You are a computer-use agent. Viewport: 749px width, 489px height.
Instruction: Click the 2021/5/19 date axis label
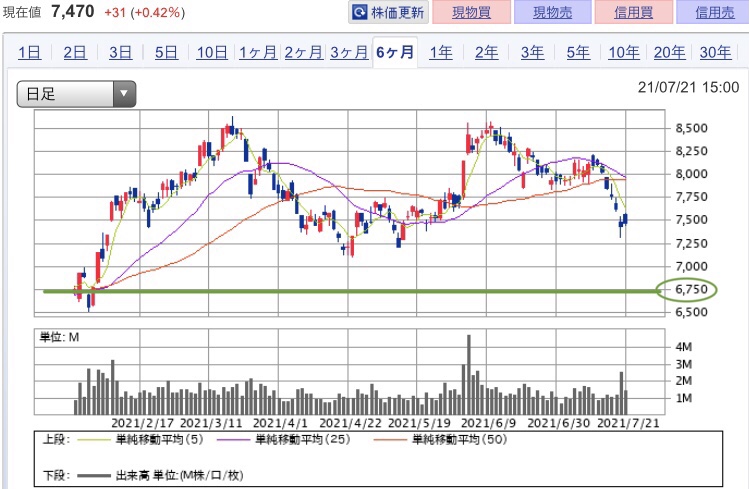(x=419, y=423)
